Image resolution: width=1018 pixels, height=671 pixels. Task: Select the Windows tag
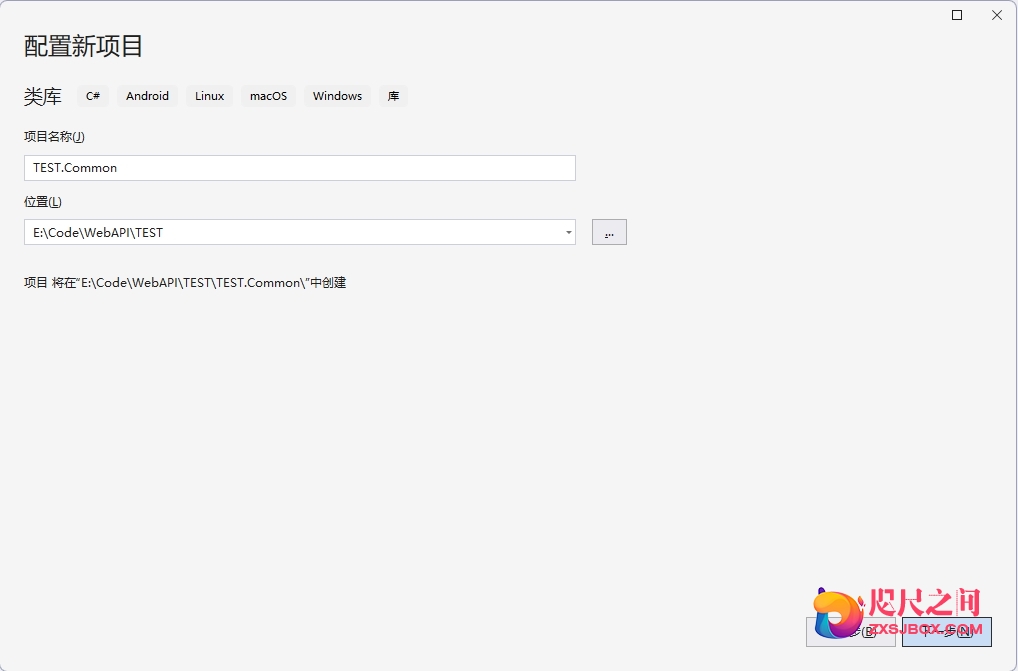coord(337,96)
